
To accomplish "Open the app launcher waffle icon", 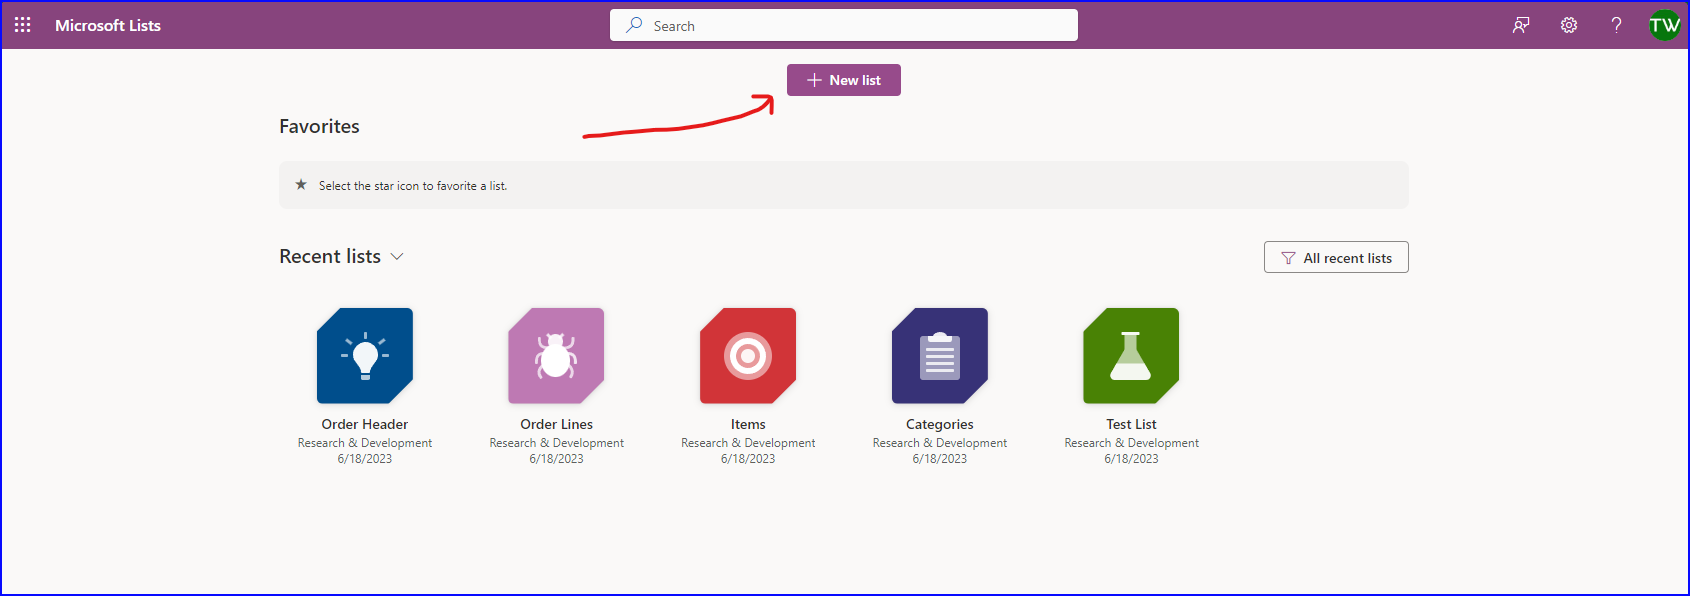I will 23,25.
